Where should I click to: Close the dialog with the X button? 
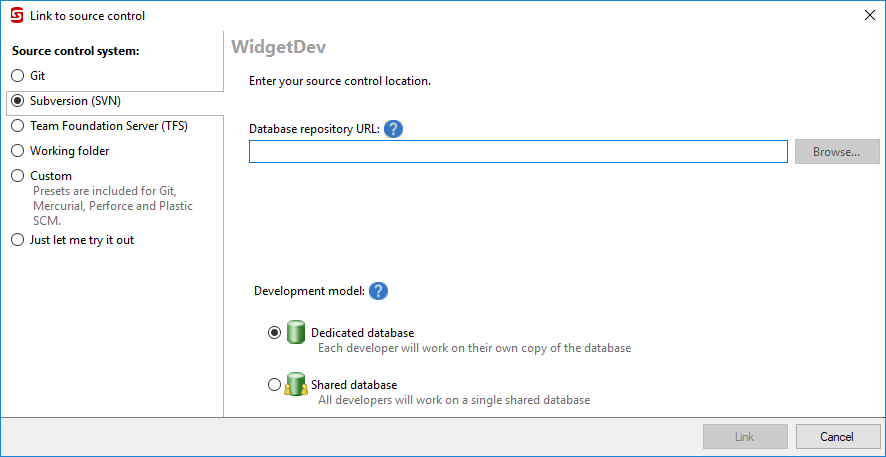pyautogui.click(x=870, y=15)
